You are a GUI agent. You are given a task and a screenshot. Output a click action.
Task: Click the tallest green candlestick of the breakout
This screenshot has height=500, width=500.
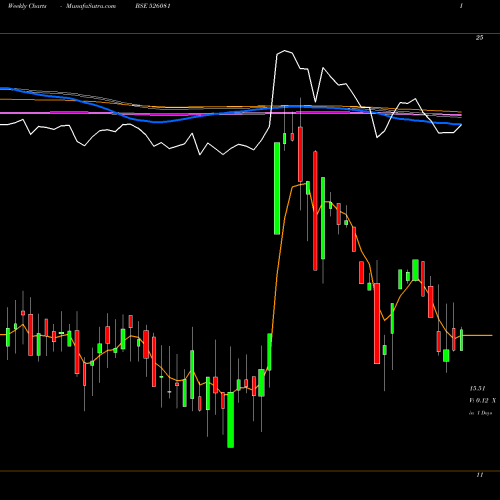pyautogui.click(x=277, y=188)
